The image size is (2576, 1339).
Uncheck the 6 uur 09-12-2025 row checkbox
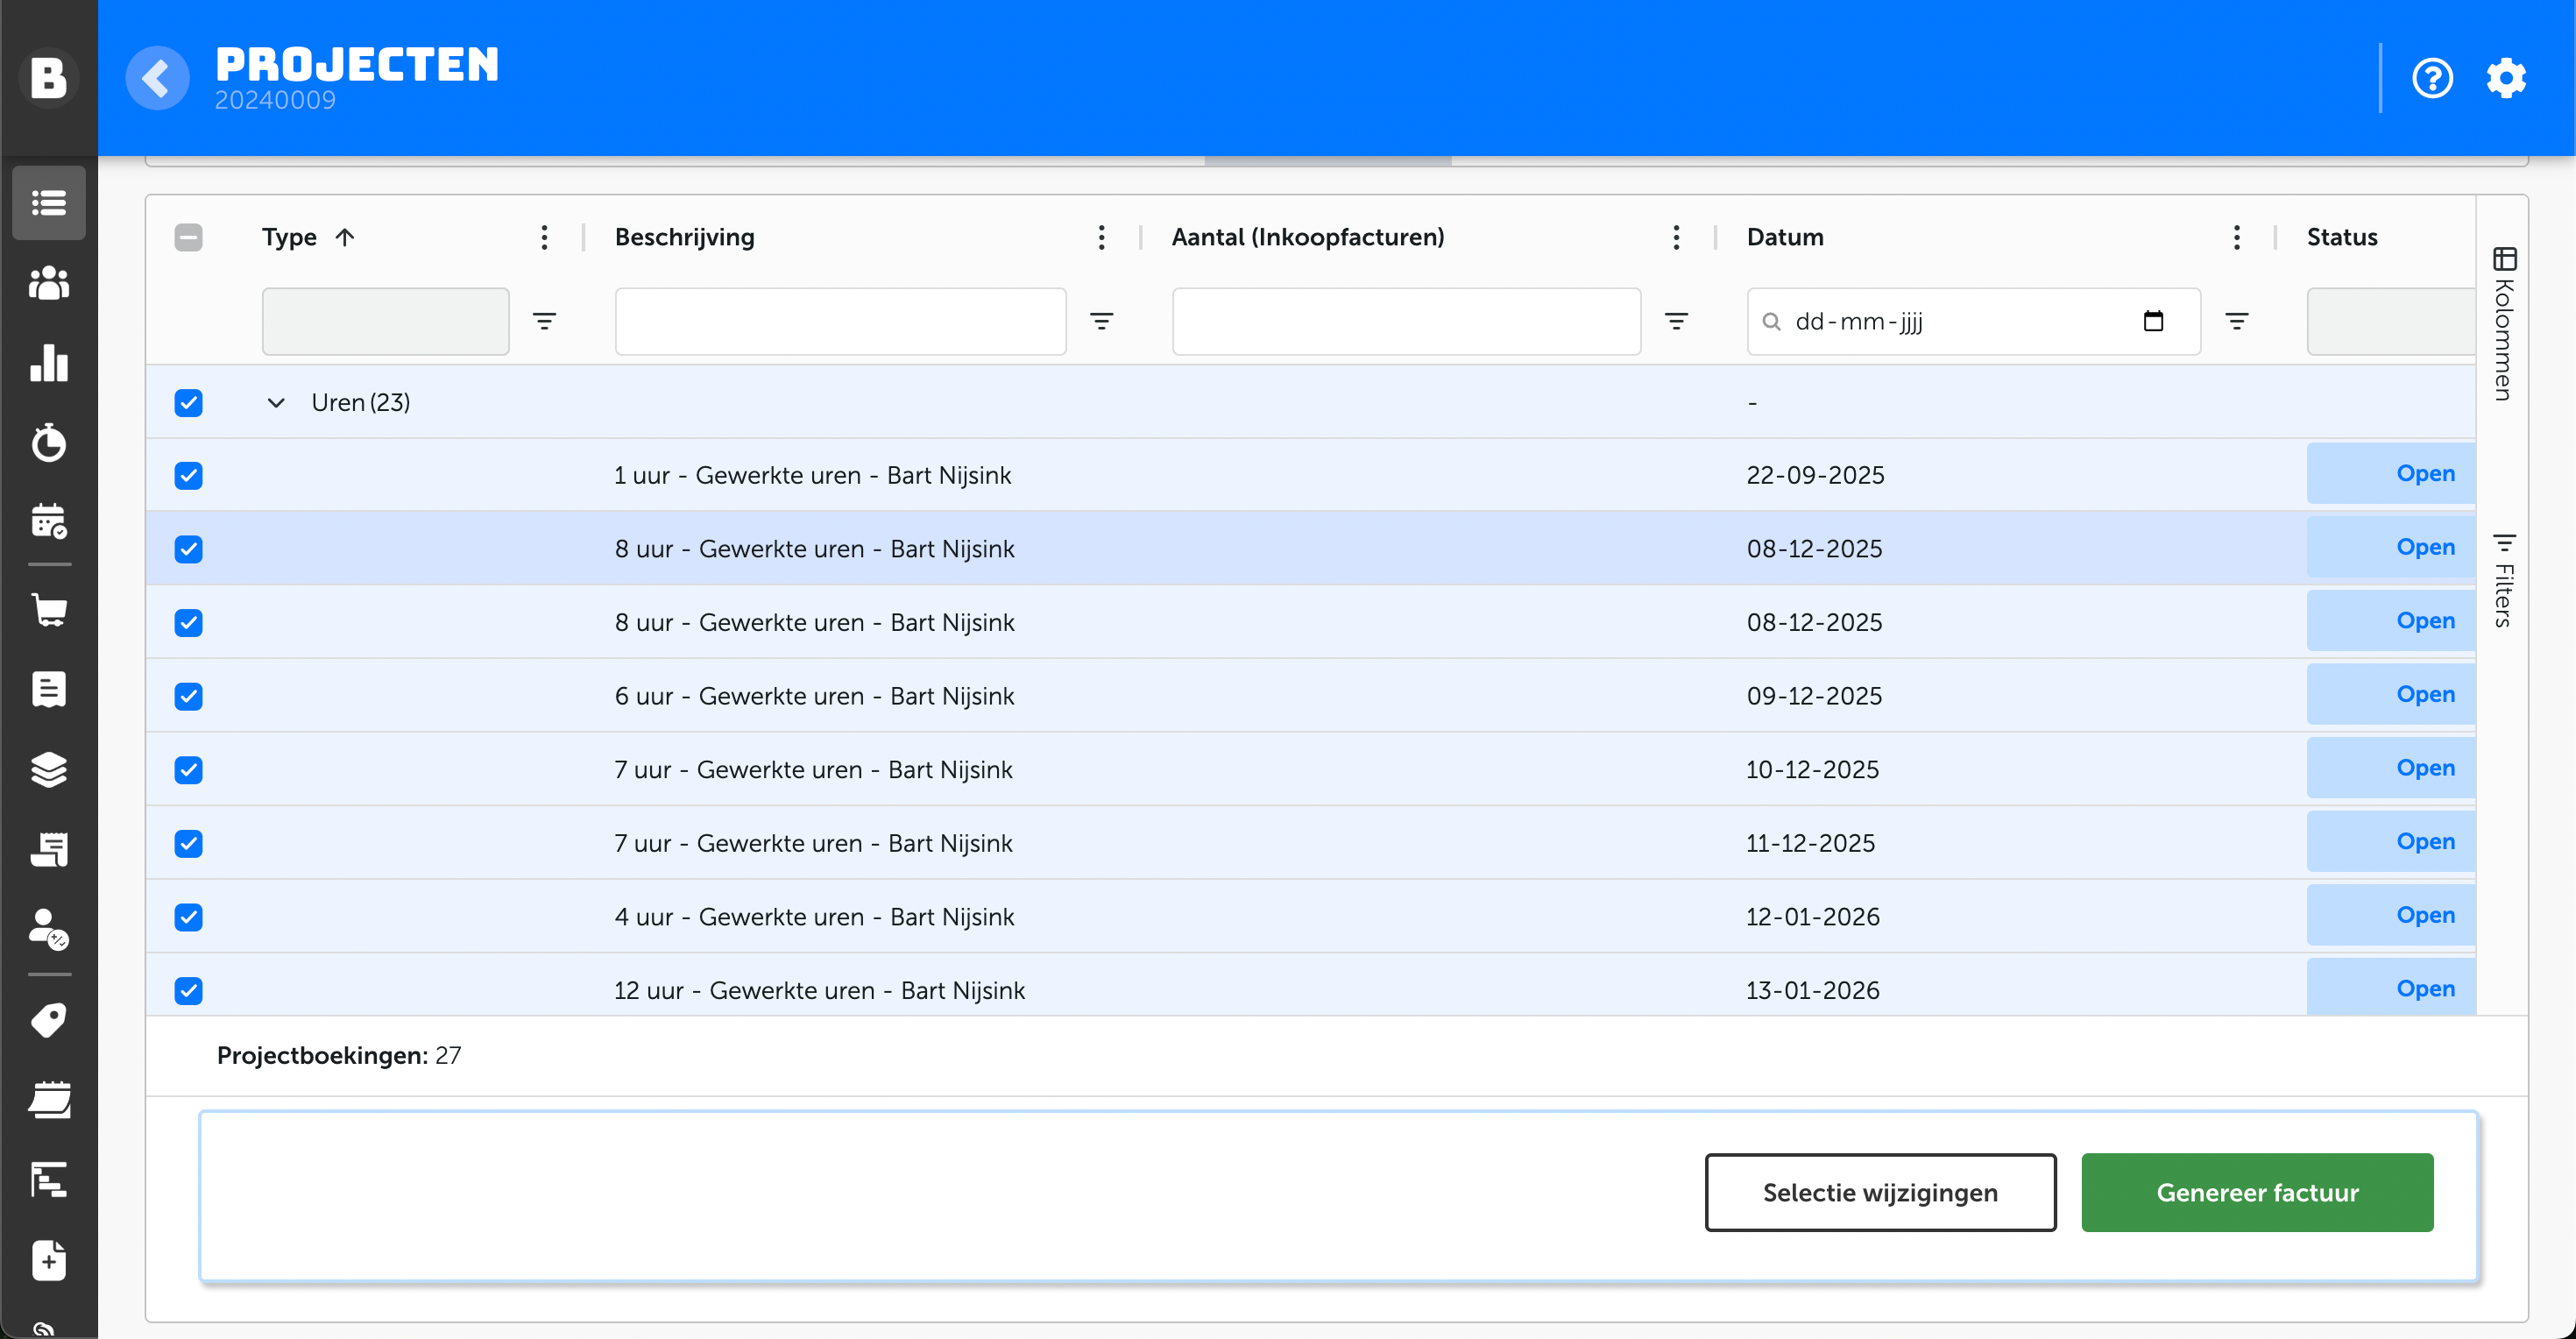point(188,696)
